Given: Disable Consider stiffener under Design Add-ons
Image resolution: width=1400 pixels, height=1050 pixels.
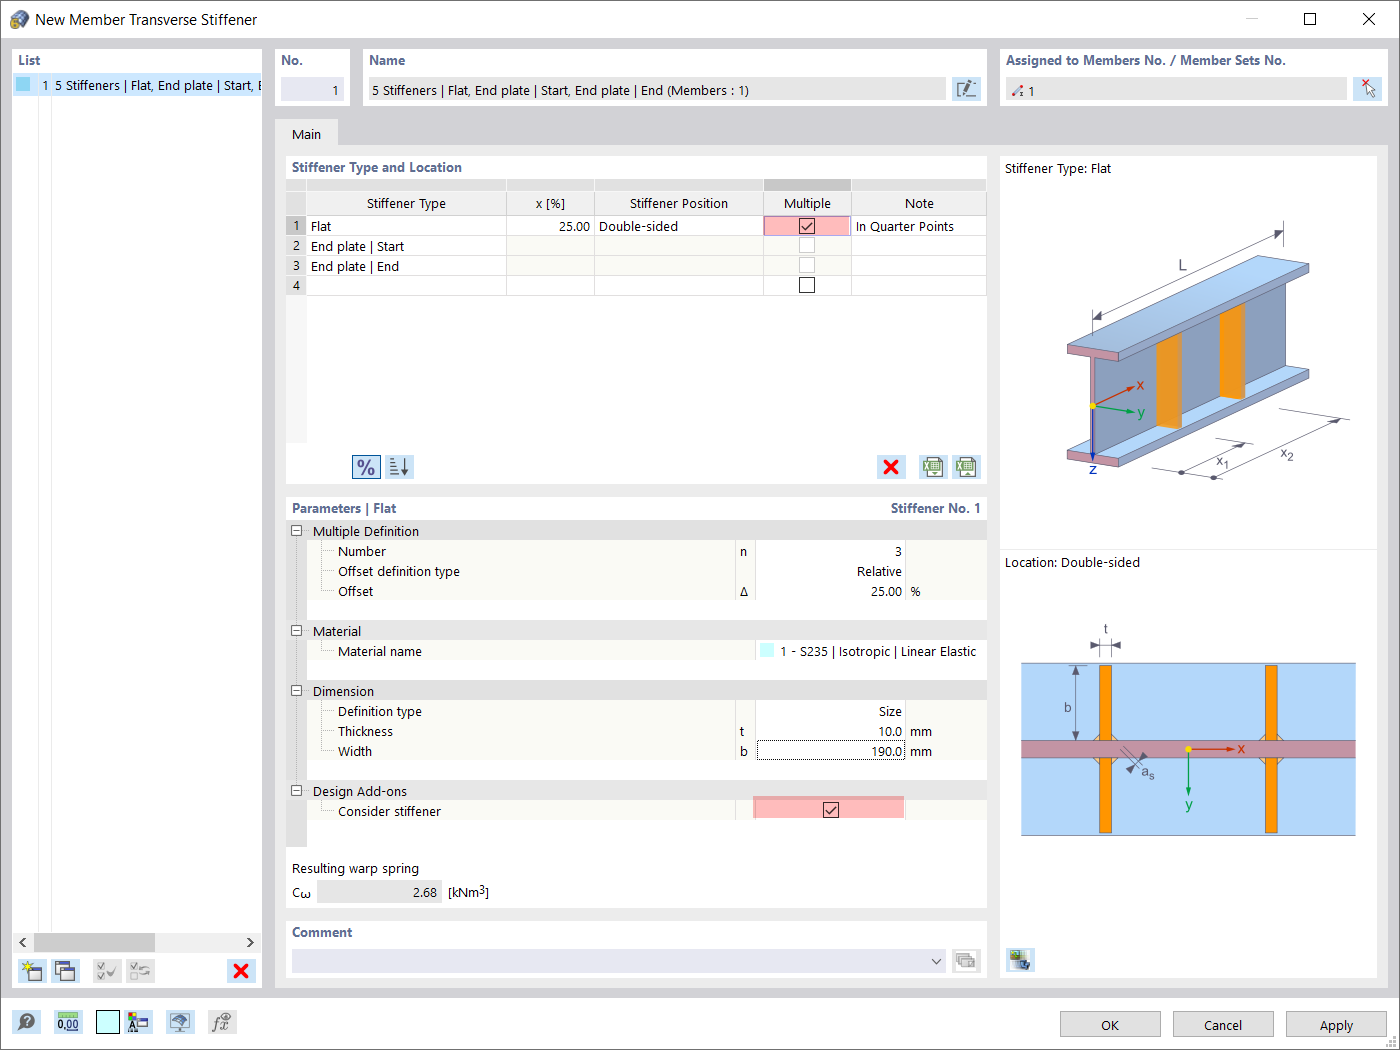Looking at the screenshot, I should 829,808.
